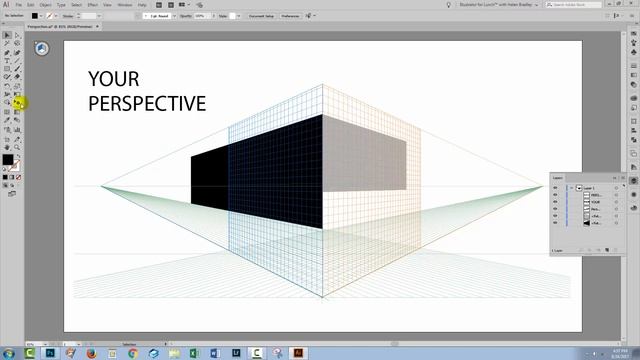Screen dimensions: 640x360
Task: Open the stroke weight dropdown
Action: pos(99,16)
